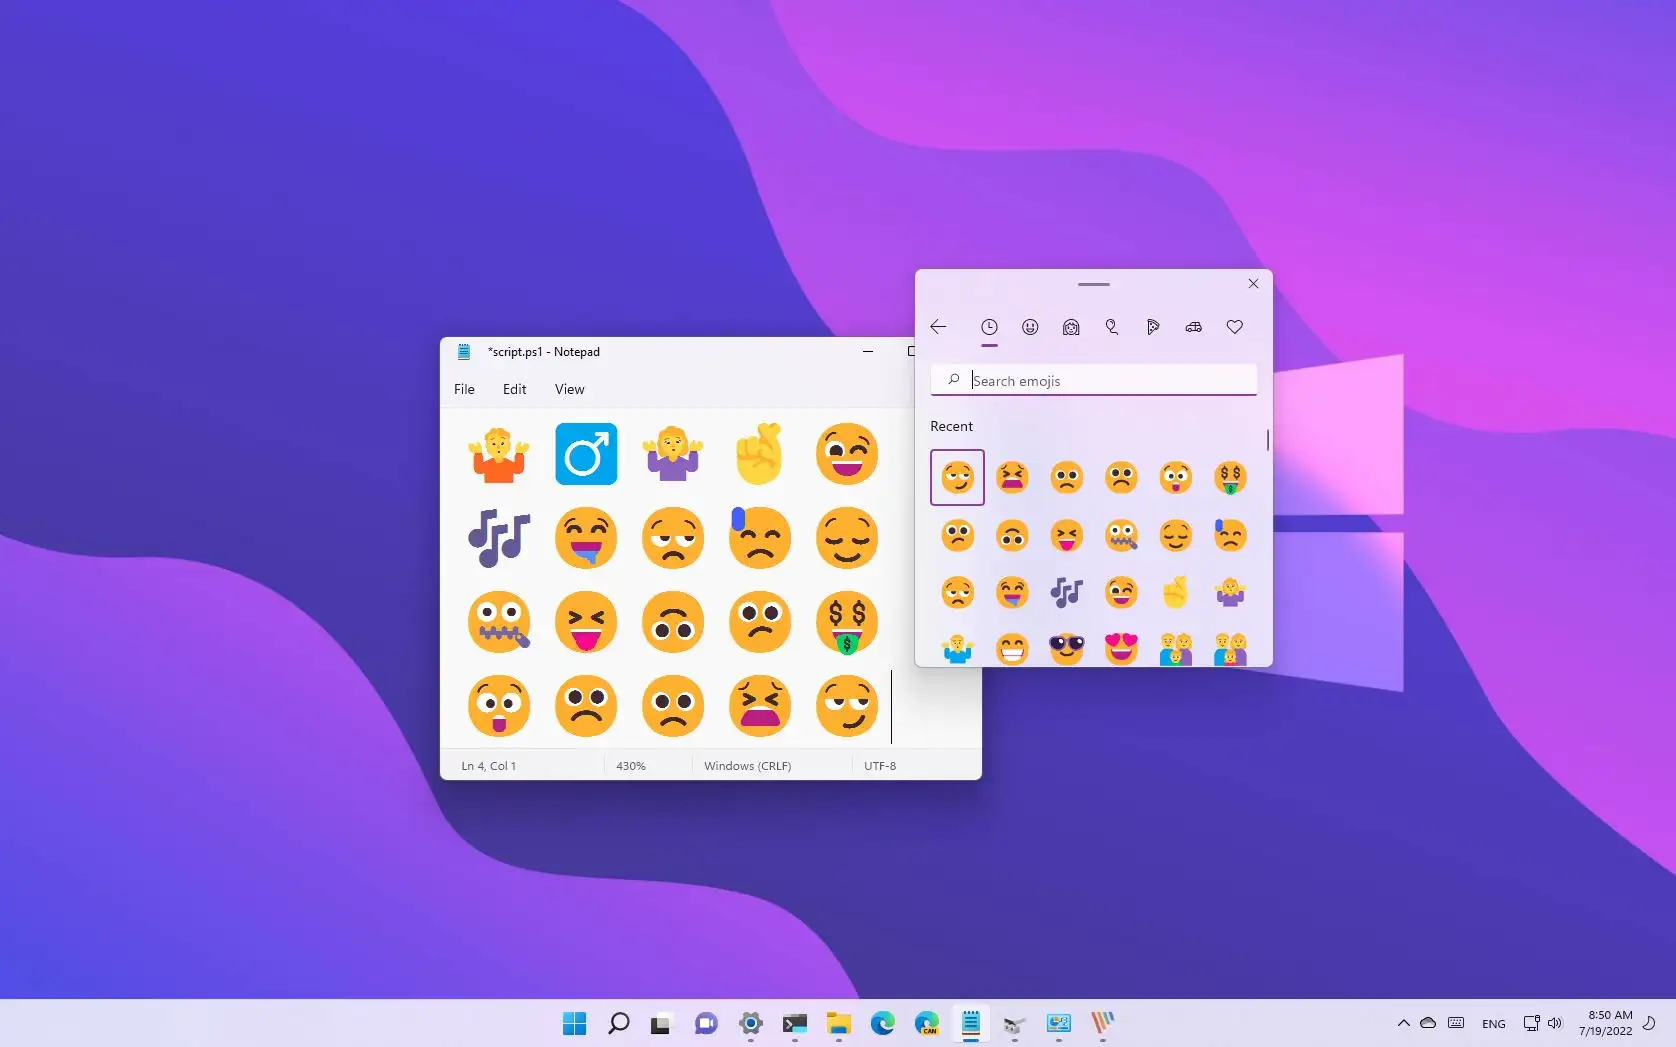Open the Notepad icon on the taskbar
1676x1047 pixels.
pyautogui.click(x=971, y=1023)
